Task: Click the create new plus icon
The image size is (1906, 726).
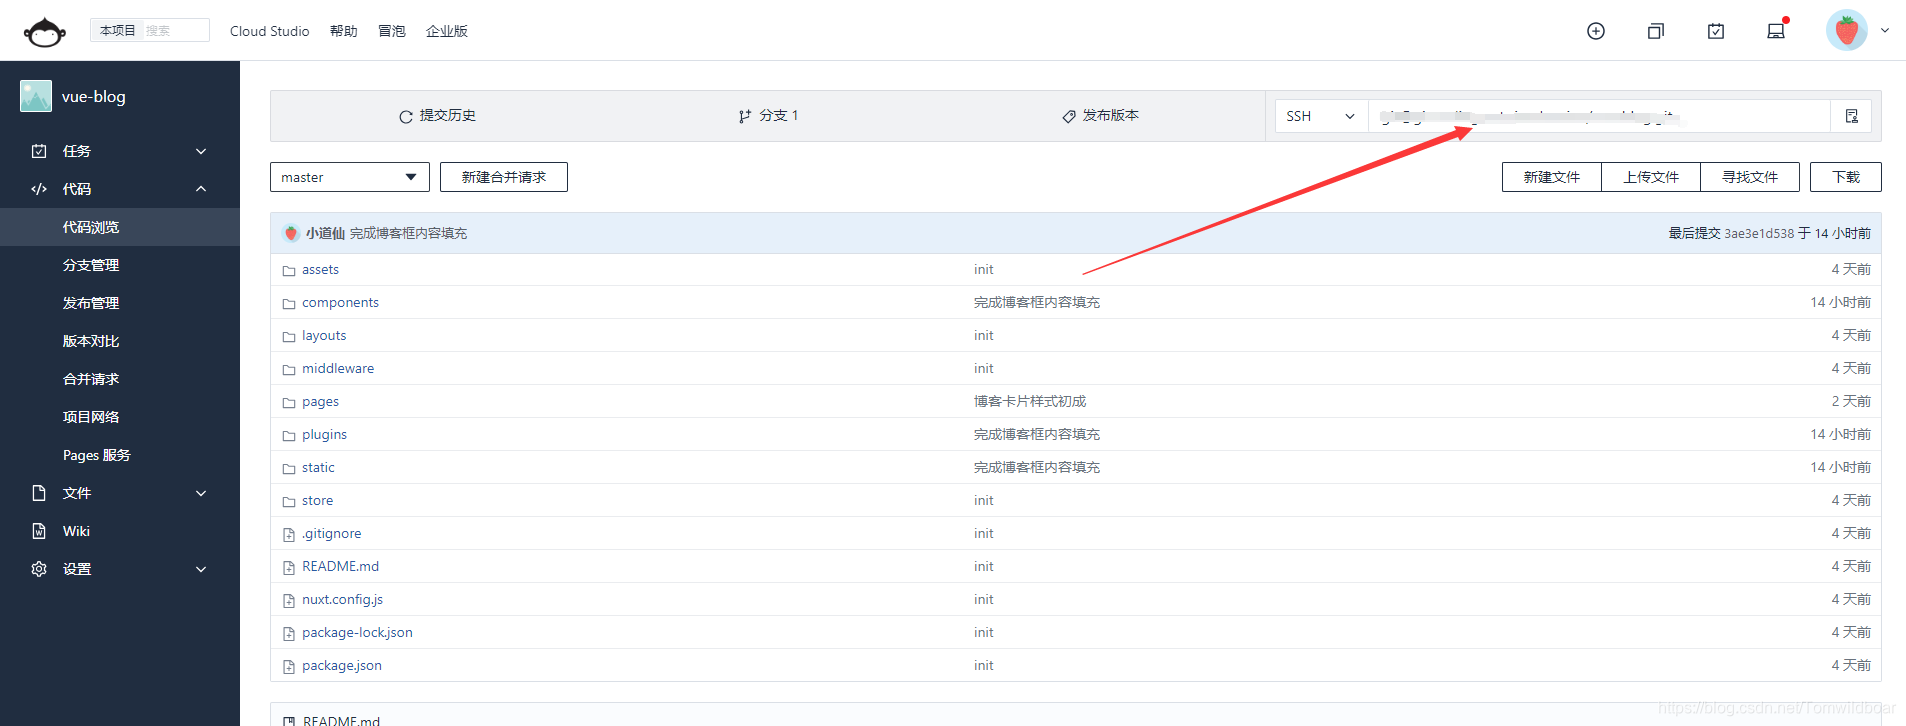Action: (x=1596, y=31)
